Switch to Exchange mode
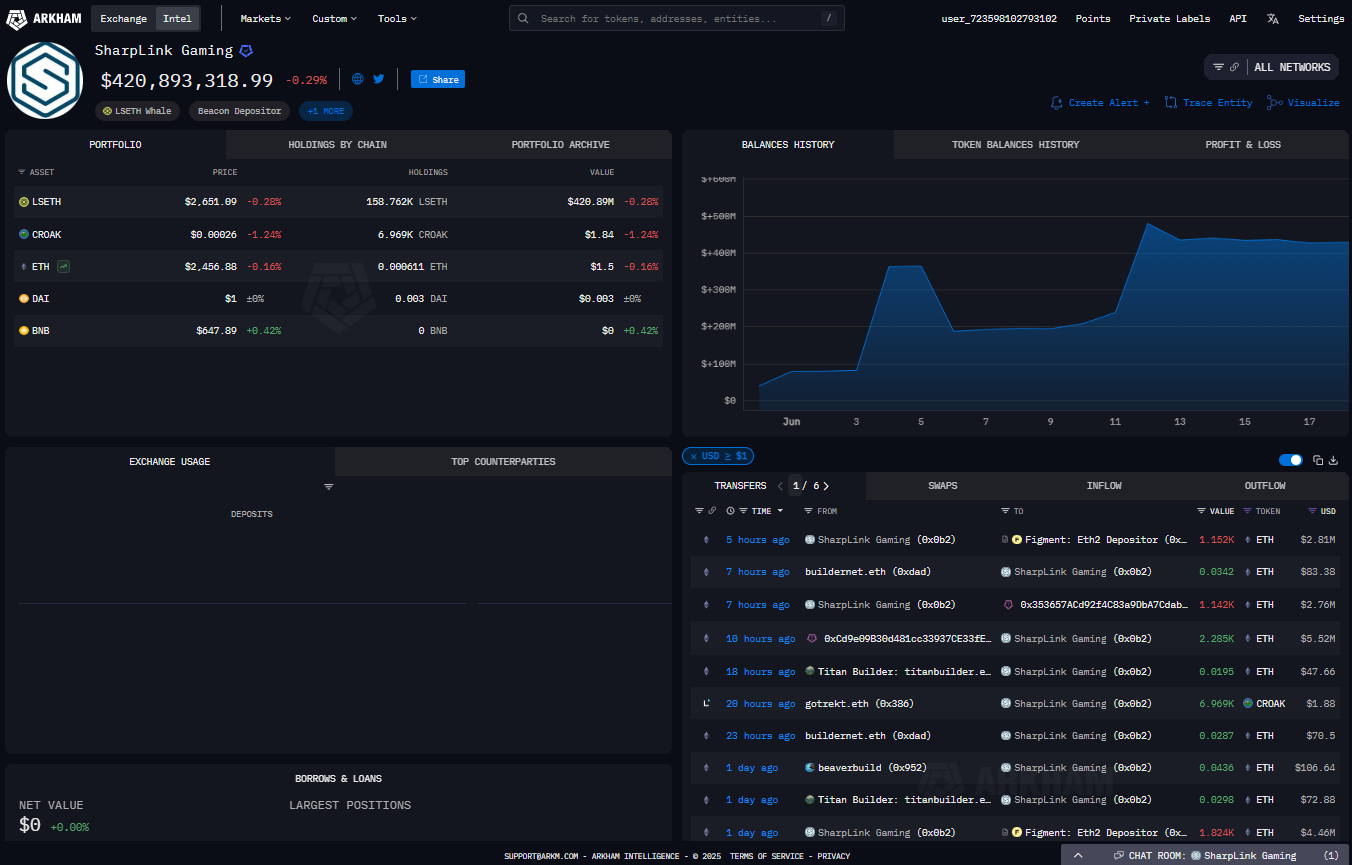 click(123, 18)
